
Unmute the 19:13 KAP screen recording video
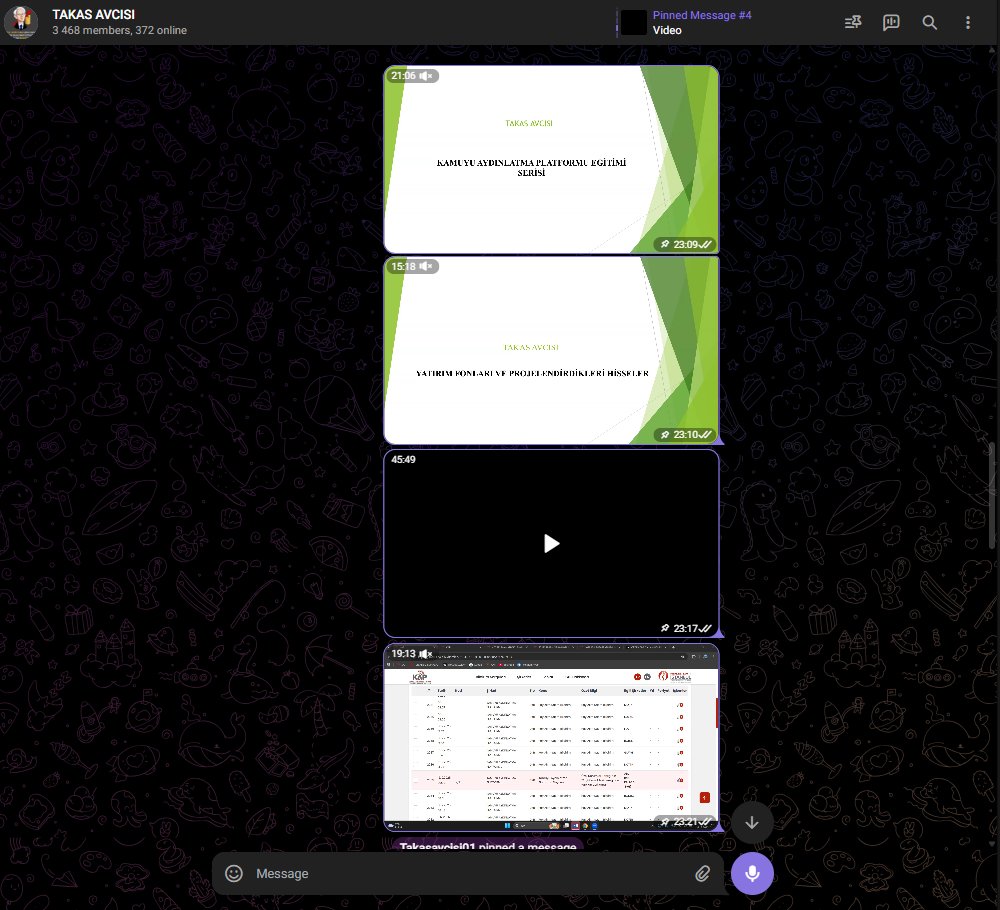click(426, 653)
